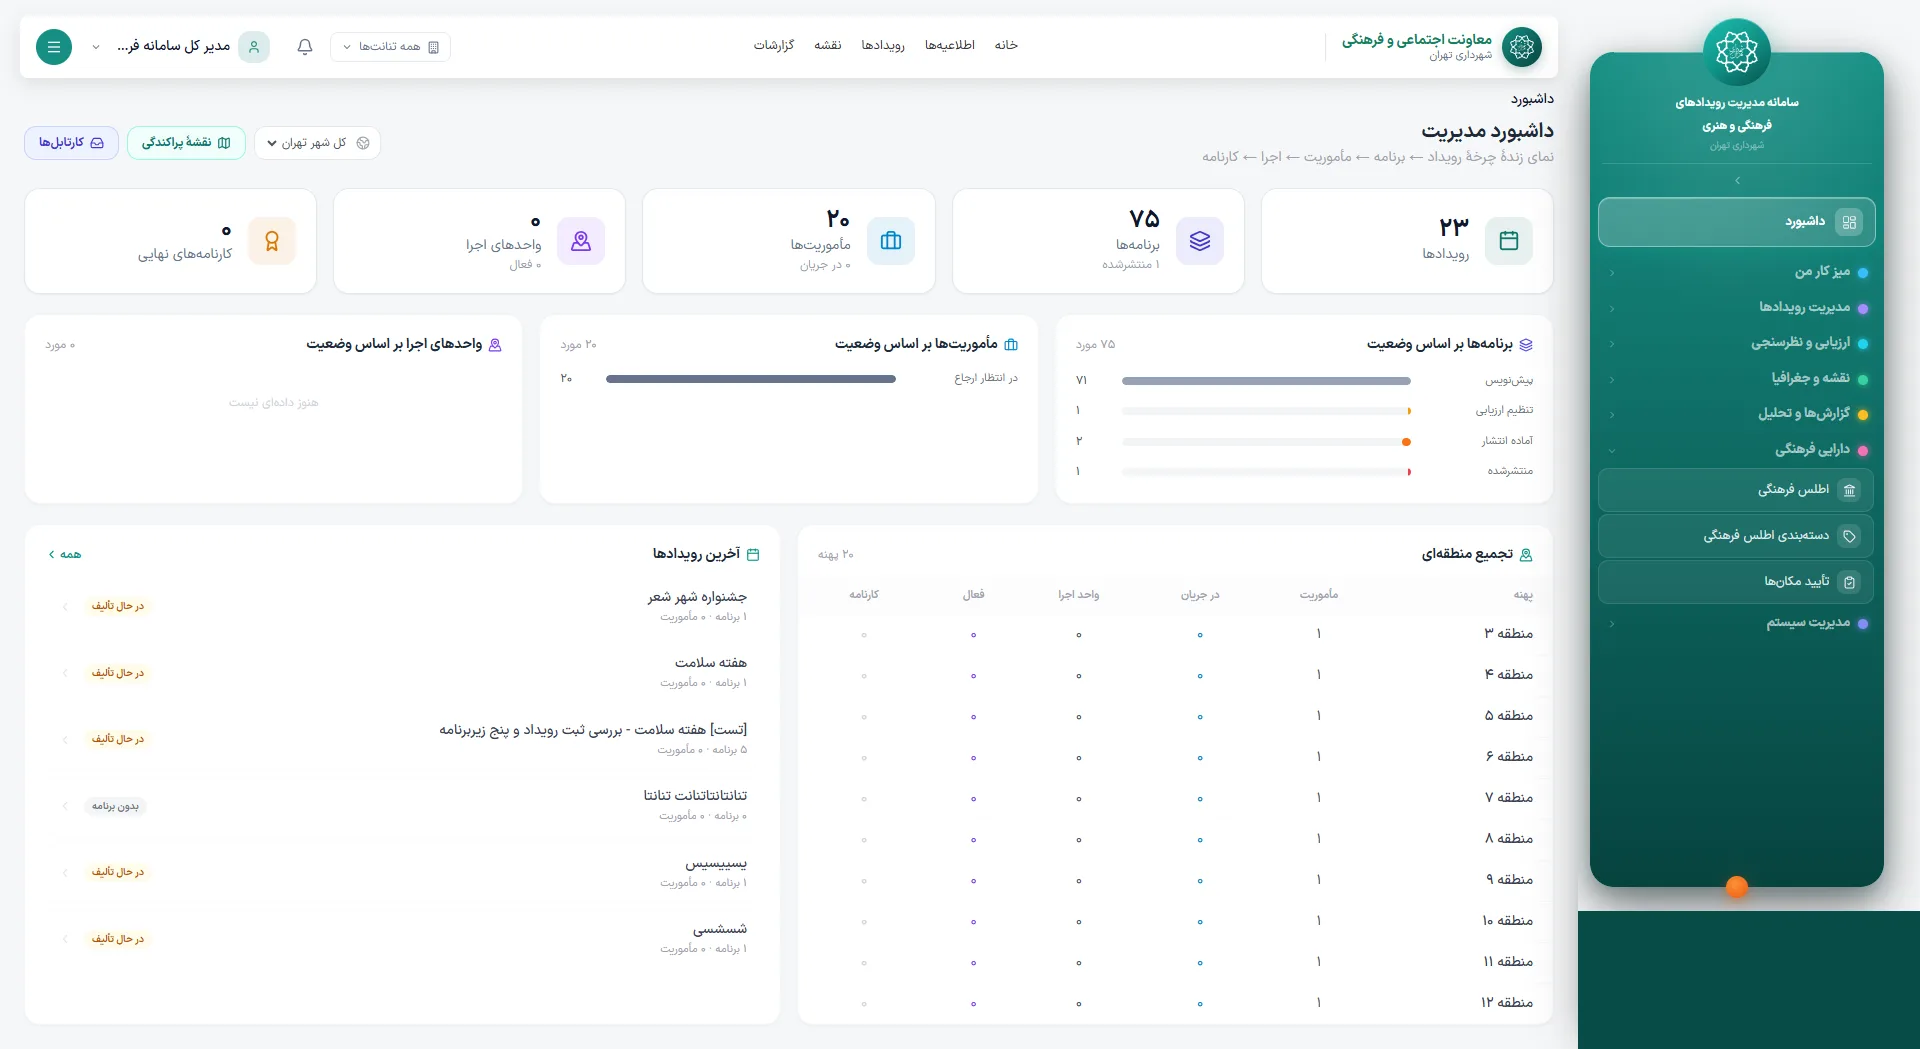Click the Tehran municipality logo in header

click(1522, 46)
